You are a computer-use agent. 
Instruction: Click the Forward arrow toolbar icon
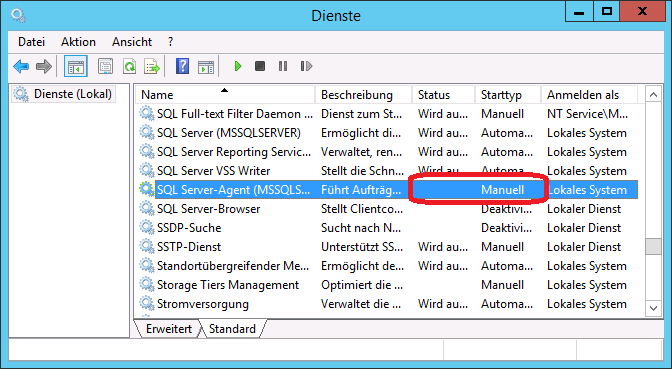click(44, 66)
